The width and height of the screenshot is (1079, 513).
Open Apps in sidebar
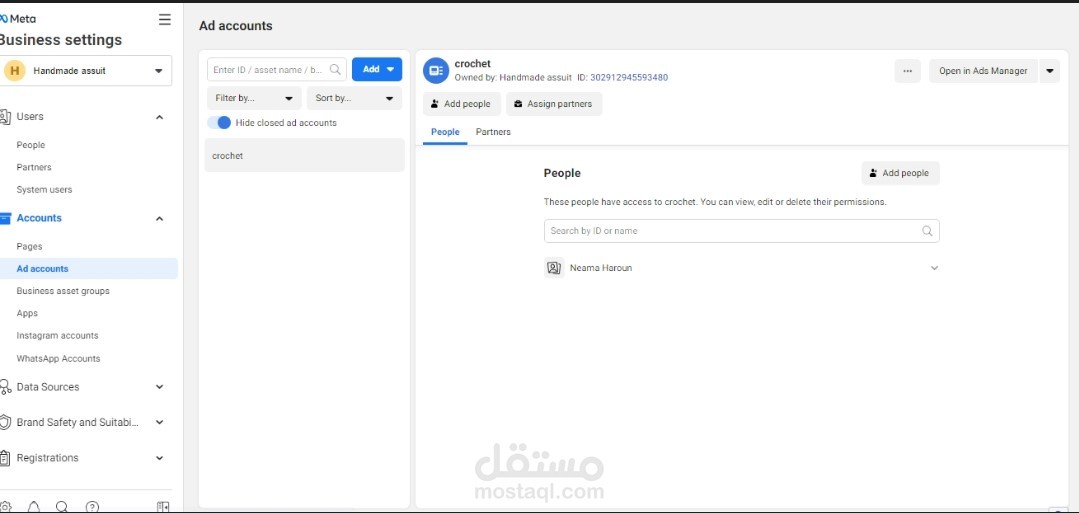click(28, 313)
